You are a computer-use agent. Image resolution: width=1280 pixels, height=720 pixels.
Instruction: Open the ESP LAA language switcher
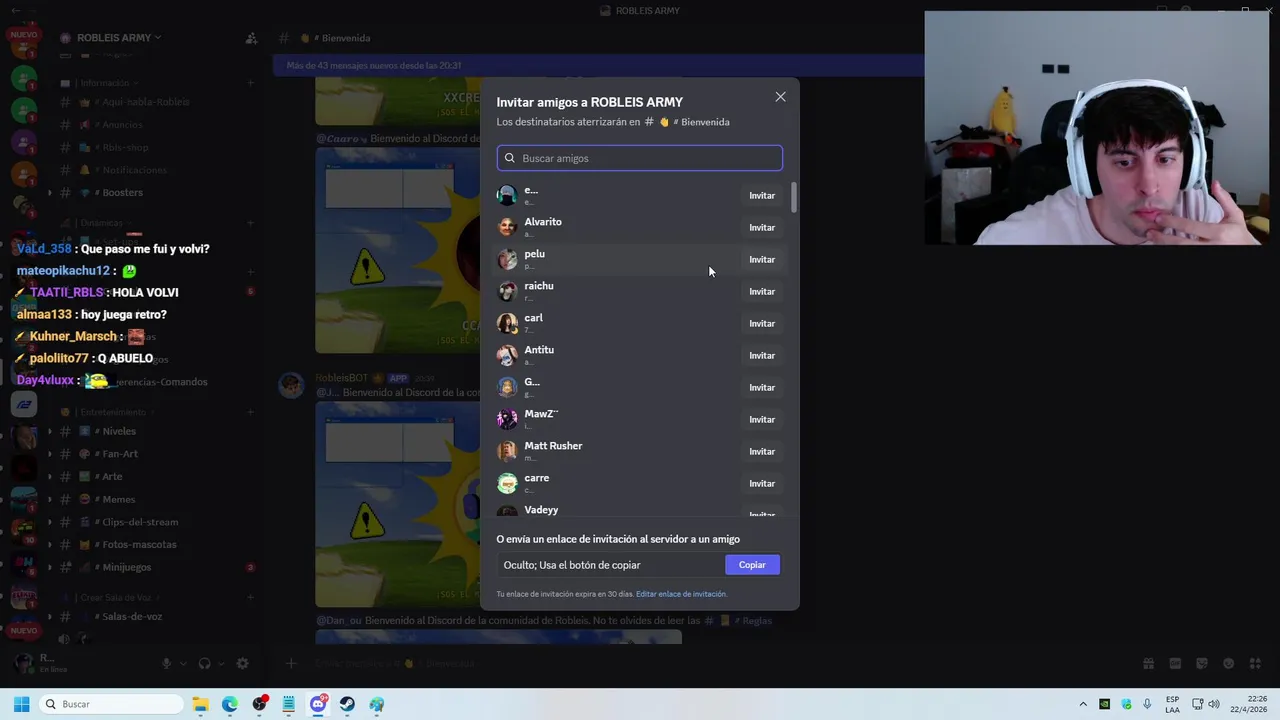[1172, 704]
